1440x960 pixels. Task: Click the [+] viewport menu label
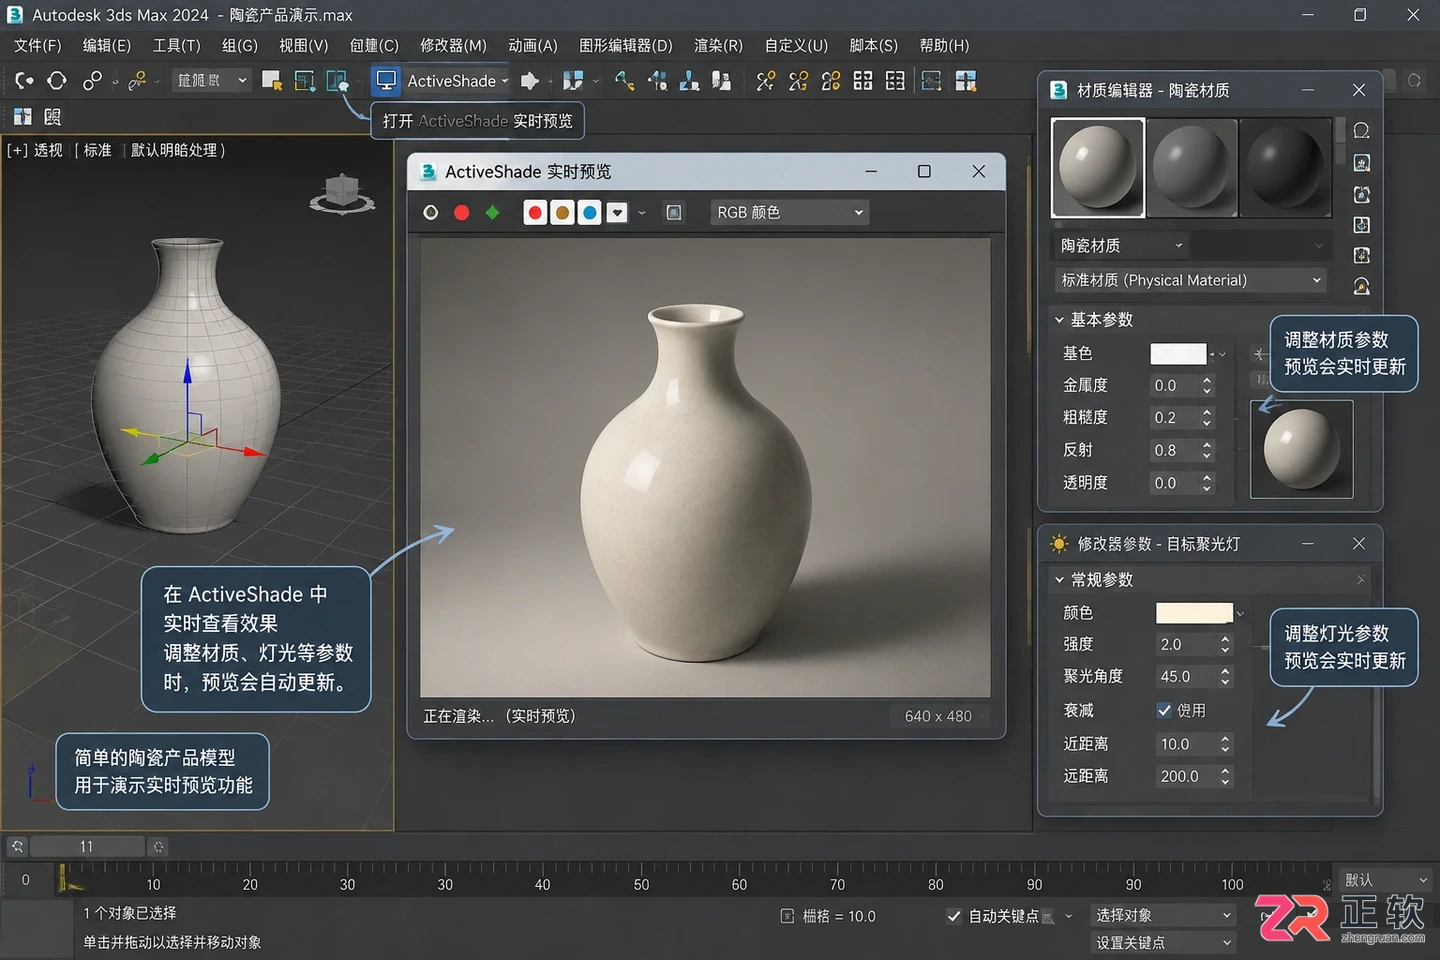tap(17, 150)
